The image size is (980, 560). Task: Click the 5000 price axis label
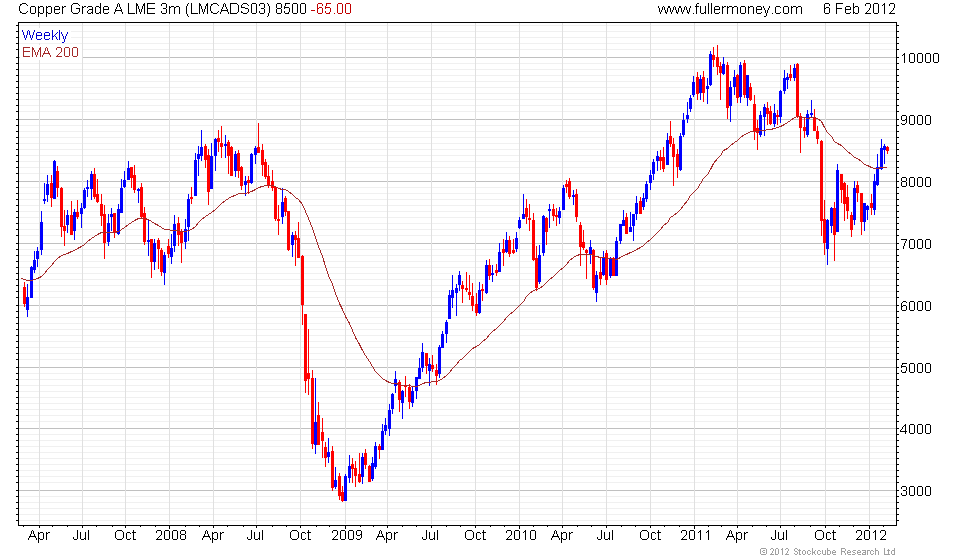[x=916, y=368]
